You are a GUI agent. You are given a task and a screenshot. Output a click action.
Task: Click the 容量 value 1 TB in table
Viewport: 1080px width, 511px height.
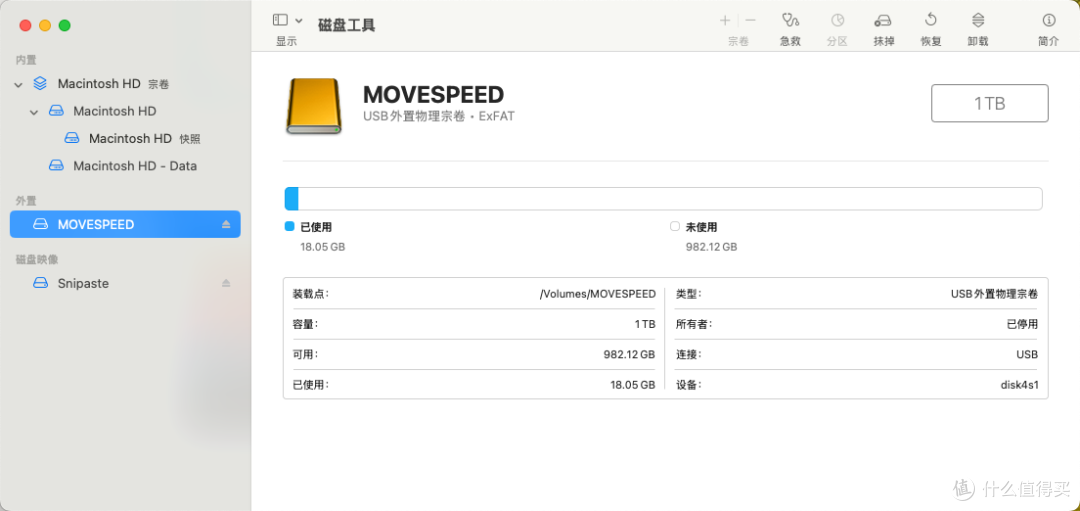tap(645, 324)
